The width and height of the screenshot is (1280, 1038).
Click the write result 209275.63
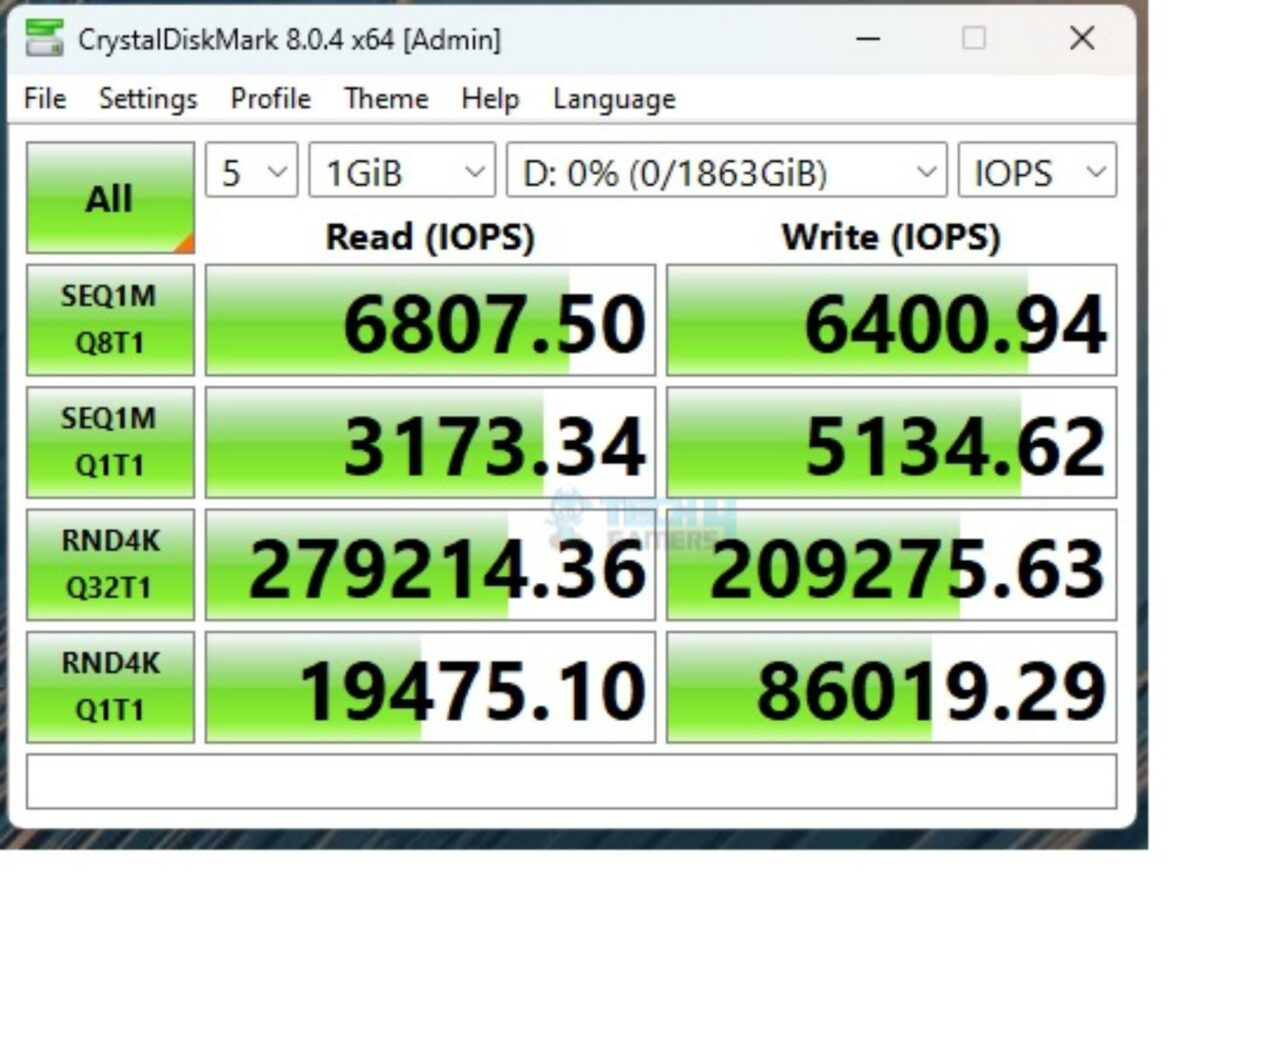(x=891, y=564)
